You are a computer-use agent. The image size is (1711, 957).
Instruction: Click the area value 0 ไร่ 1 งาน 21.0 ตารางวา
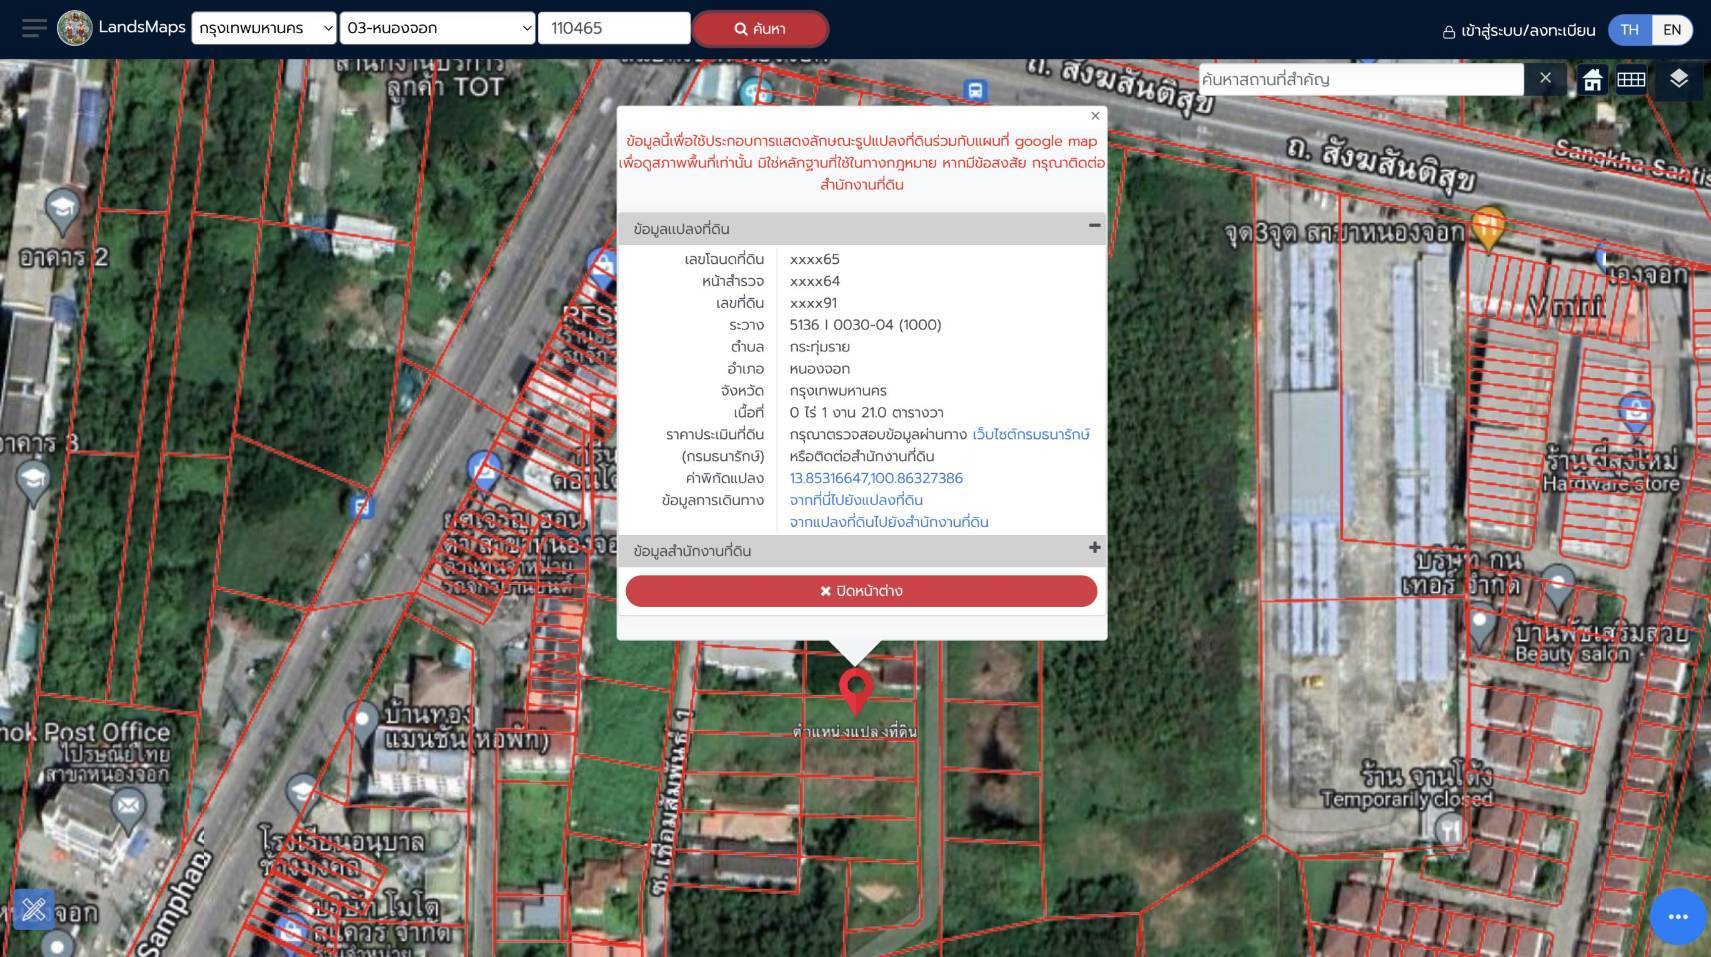[866, 412]
